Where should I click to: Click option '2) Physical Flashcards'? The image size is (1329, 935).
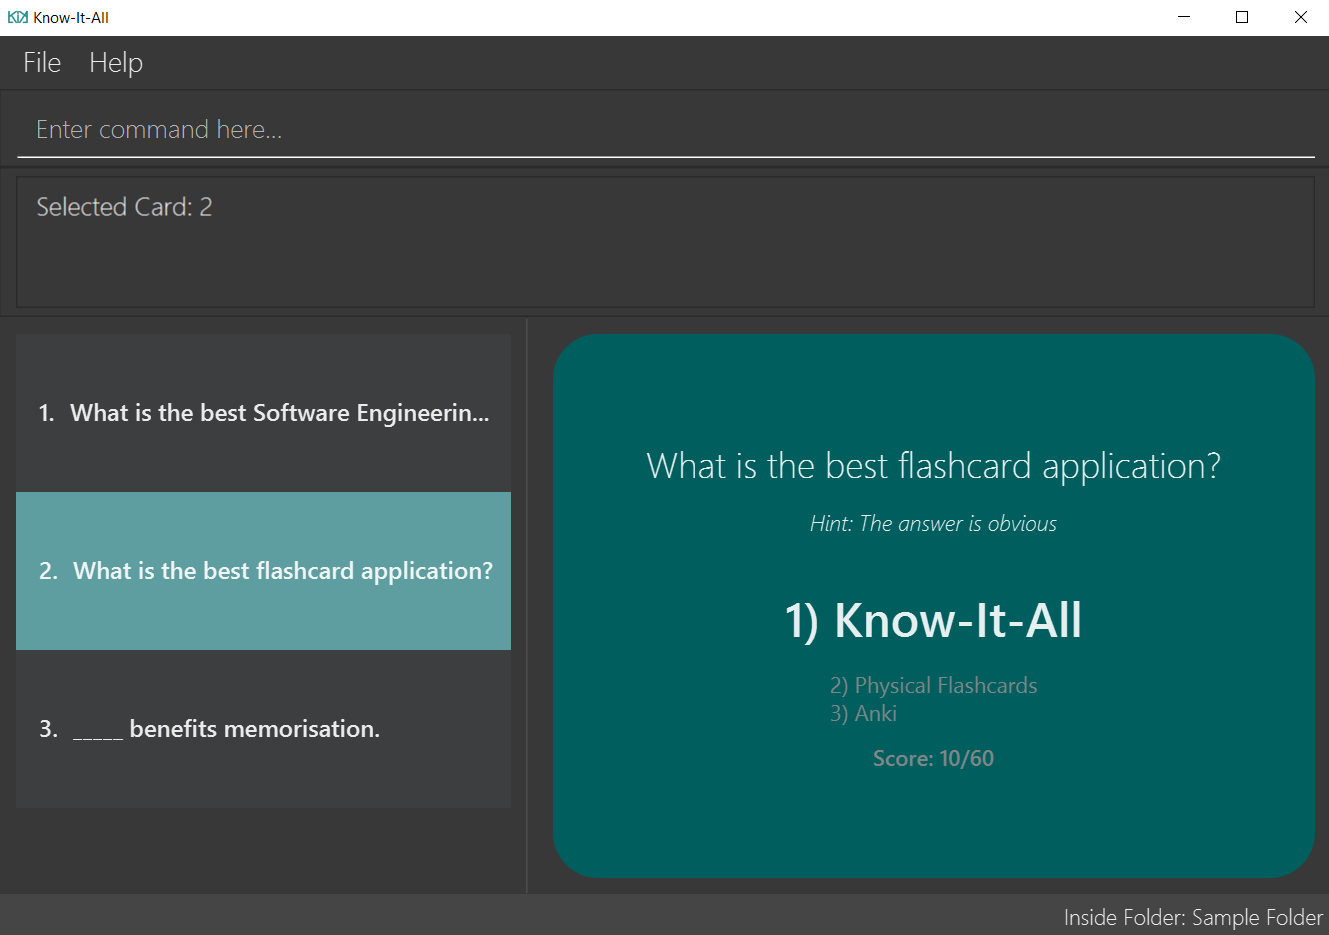(933, 685)
